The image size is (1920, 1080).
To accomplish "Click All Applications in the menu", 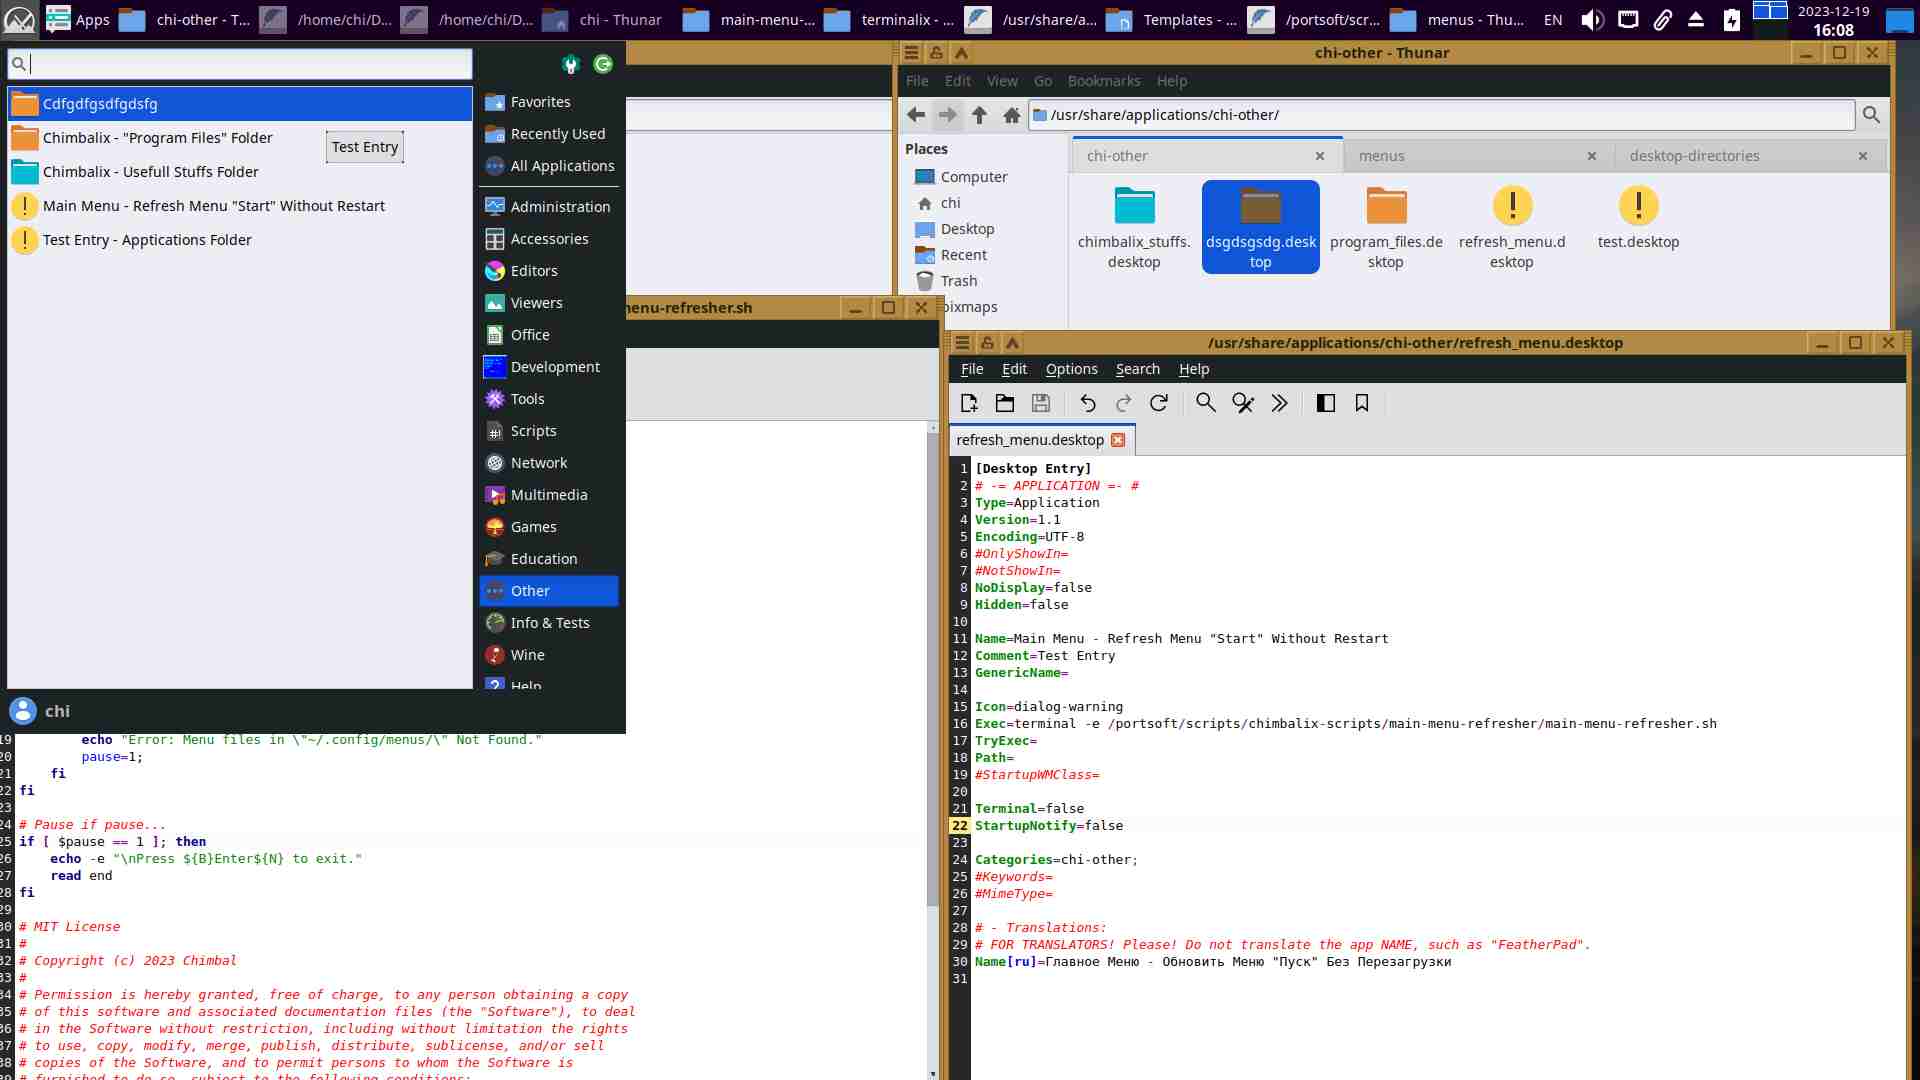I will pos(561,166).
